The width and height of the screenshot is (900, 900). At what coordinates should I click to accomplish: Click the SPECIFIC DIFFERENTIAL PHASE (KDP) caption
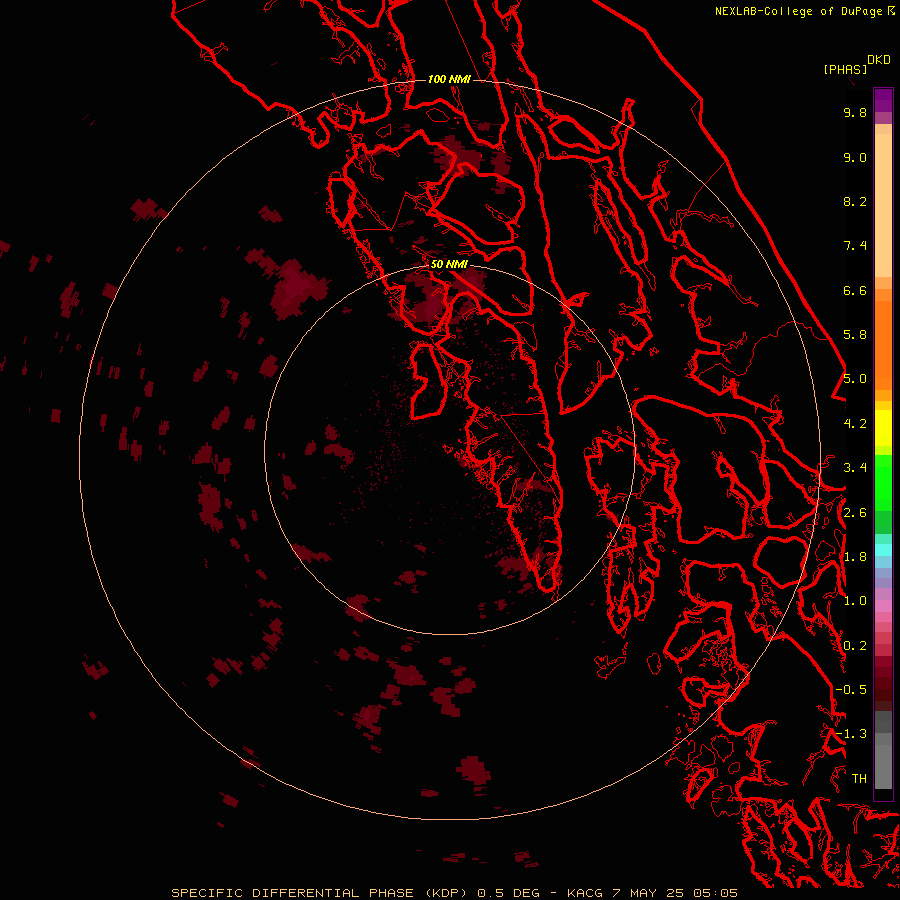320,893
